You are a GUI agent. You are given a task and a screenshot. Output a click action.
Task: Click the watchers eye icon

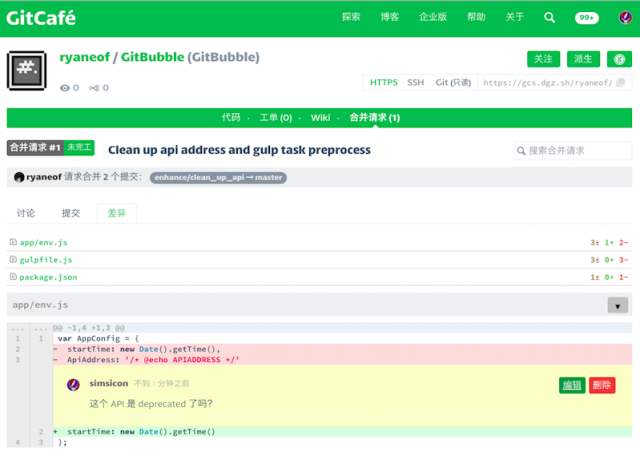[64, 88]
